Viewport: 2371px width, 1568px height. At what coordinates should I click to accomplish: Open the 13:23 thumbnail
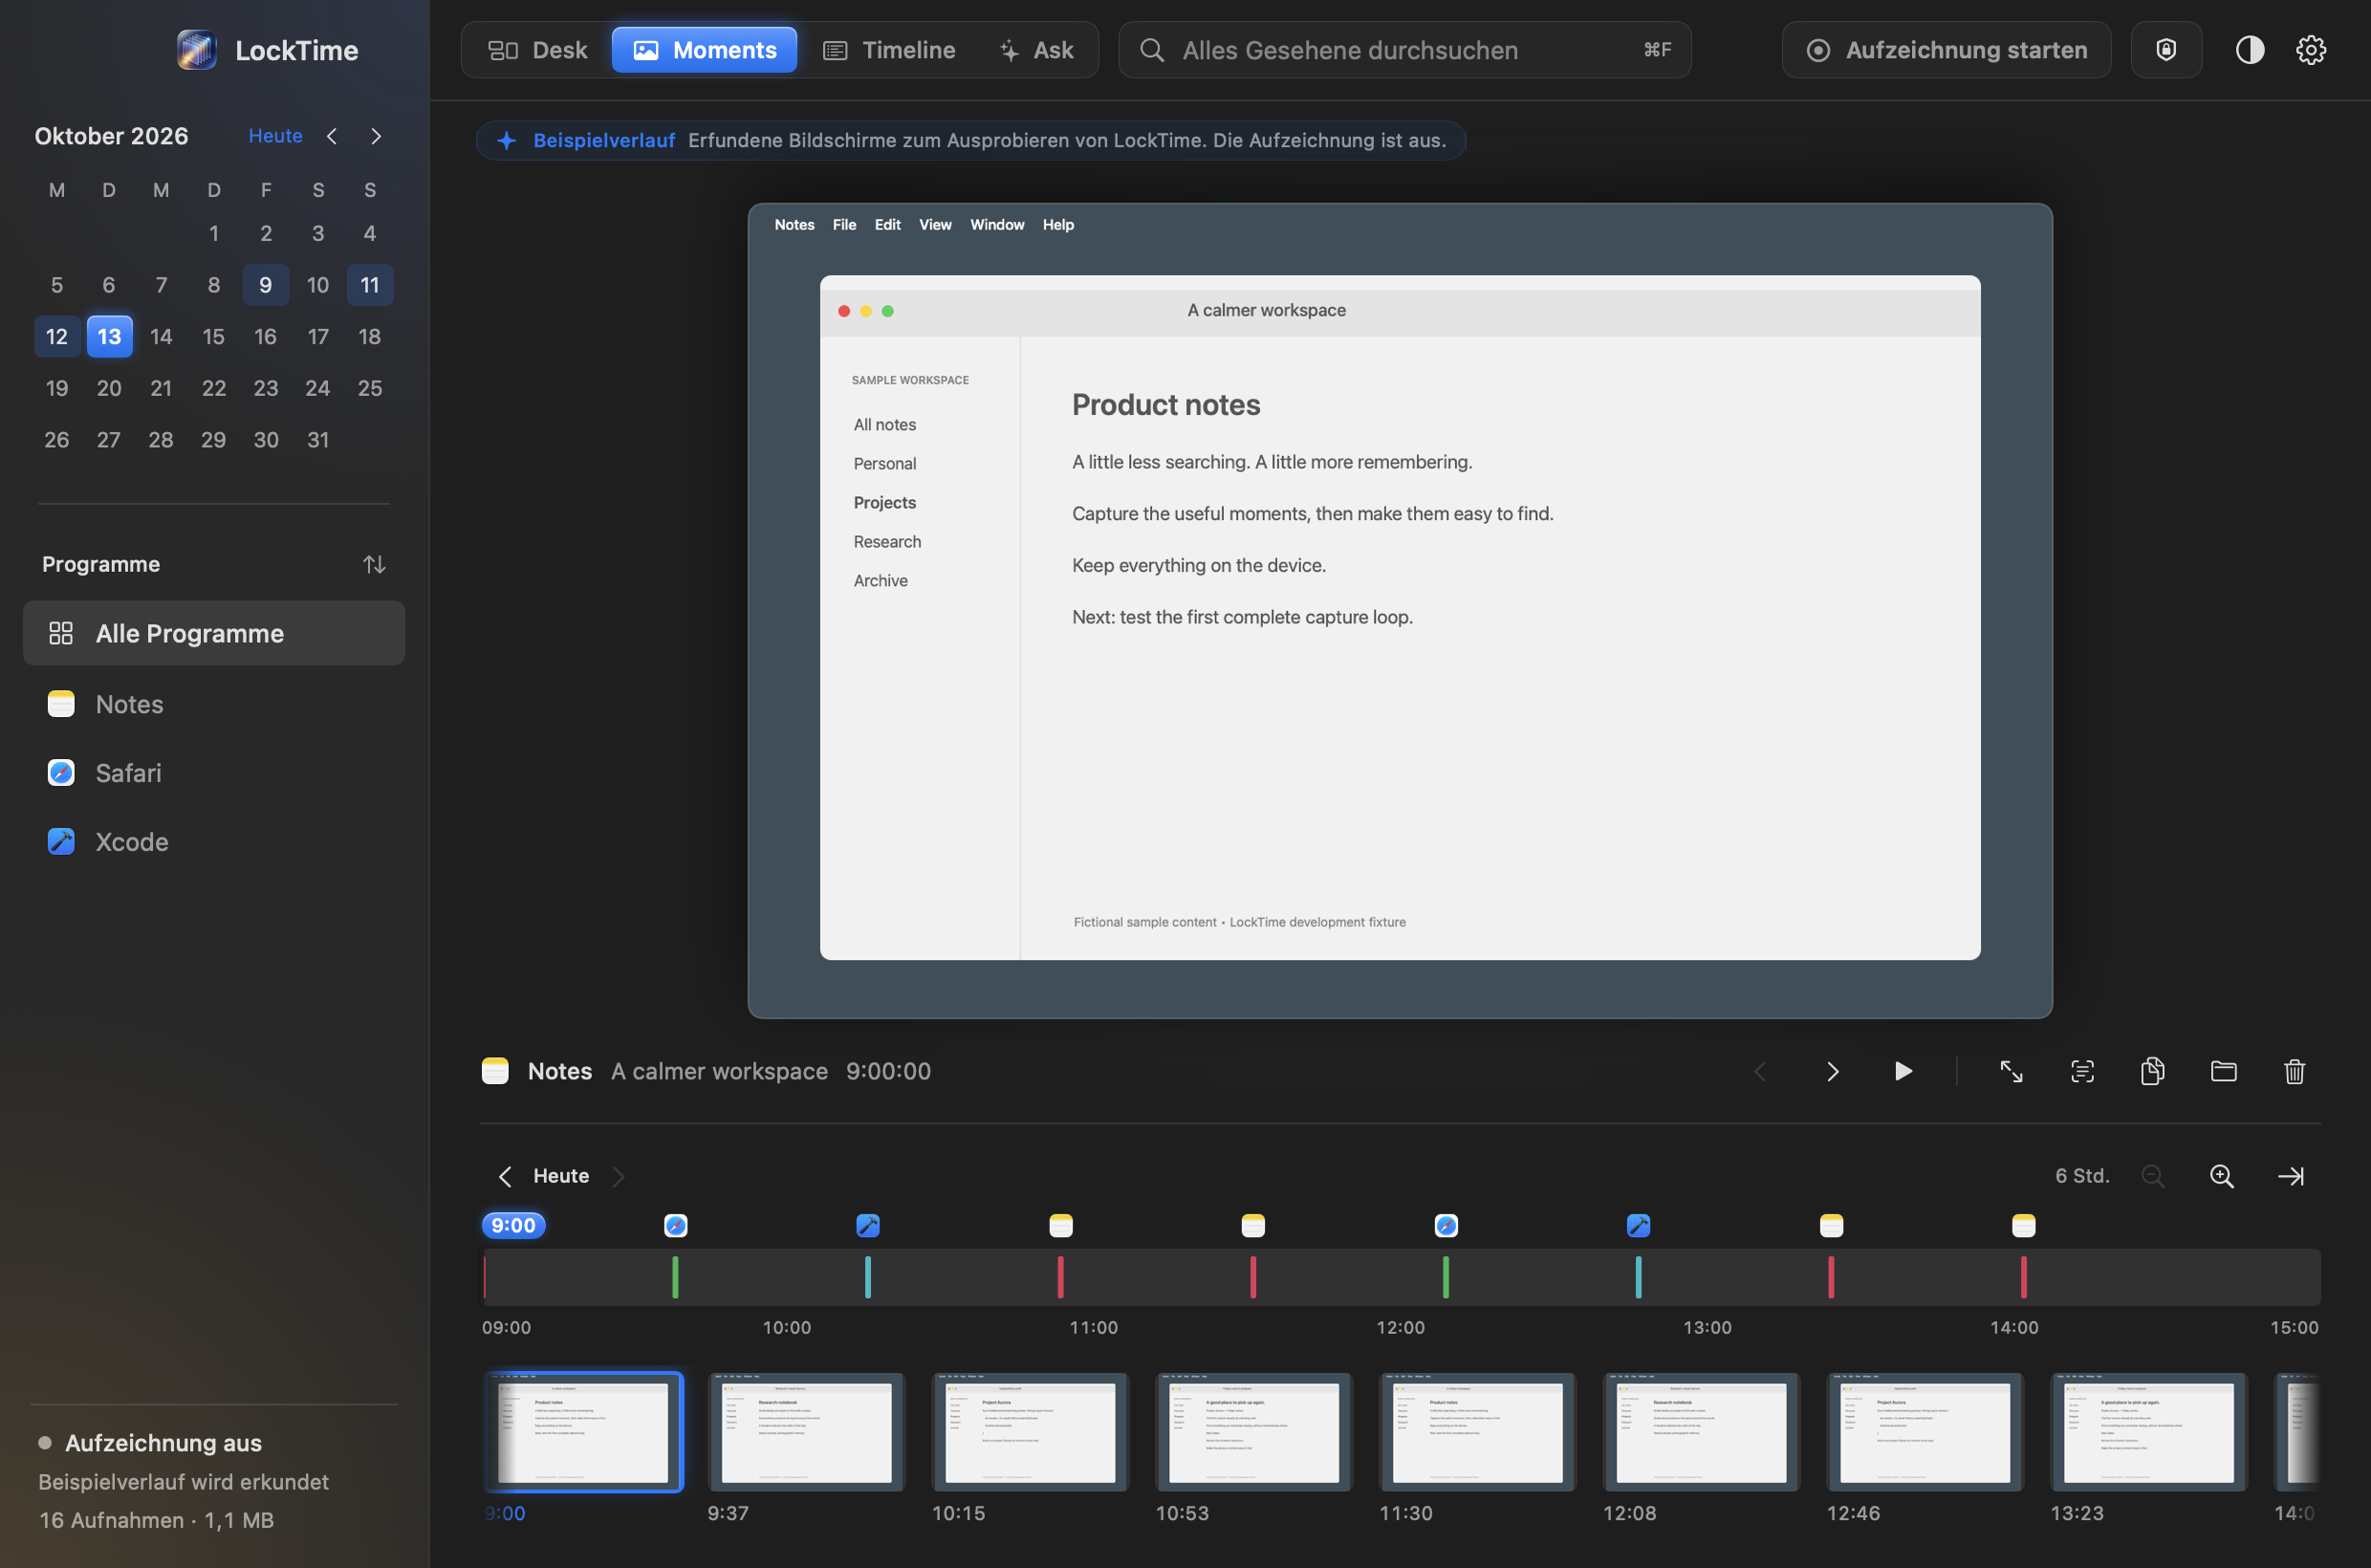[2149, 1432]
